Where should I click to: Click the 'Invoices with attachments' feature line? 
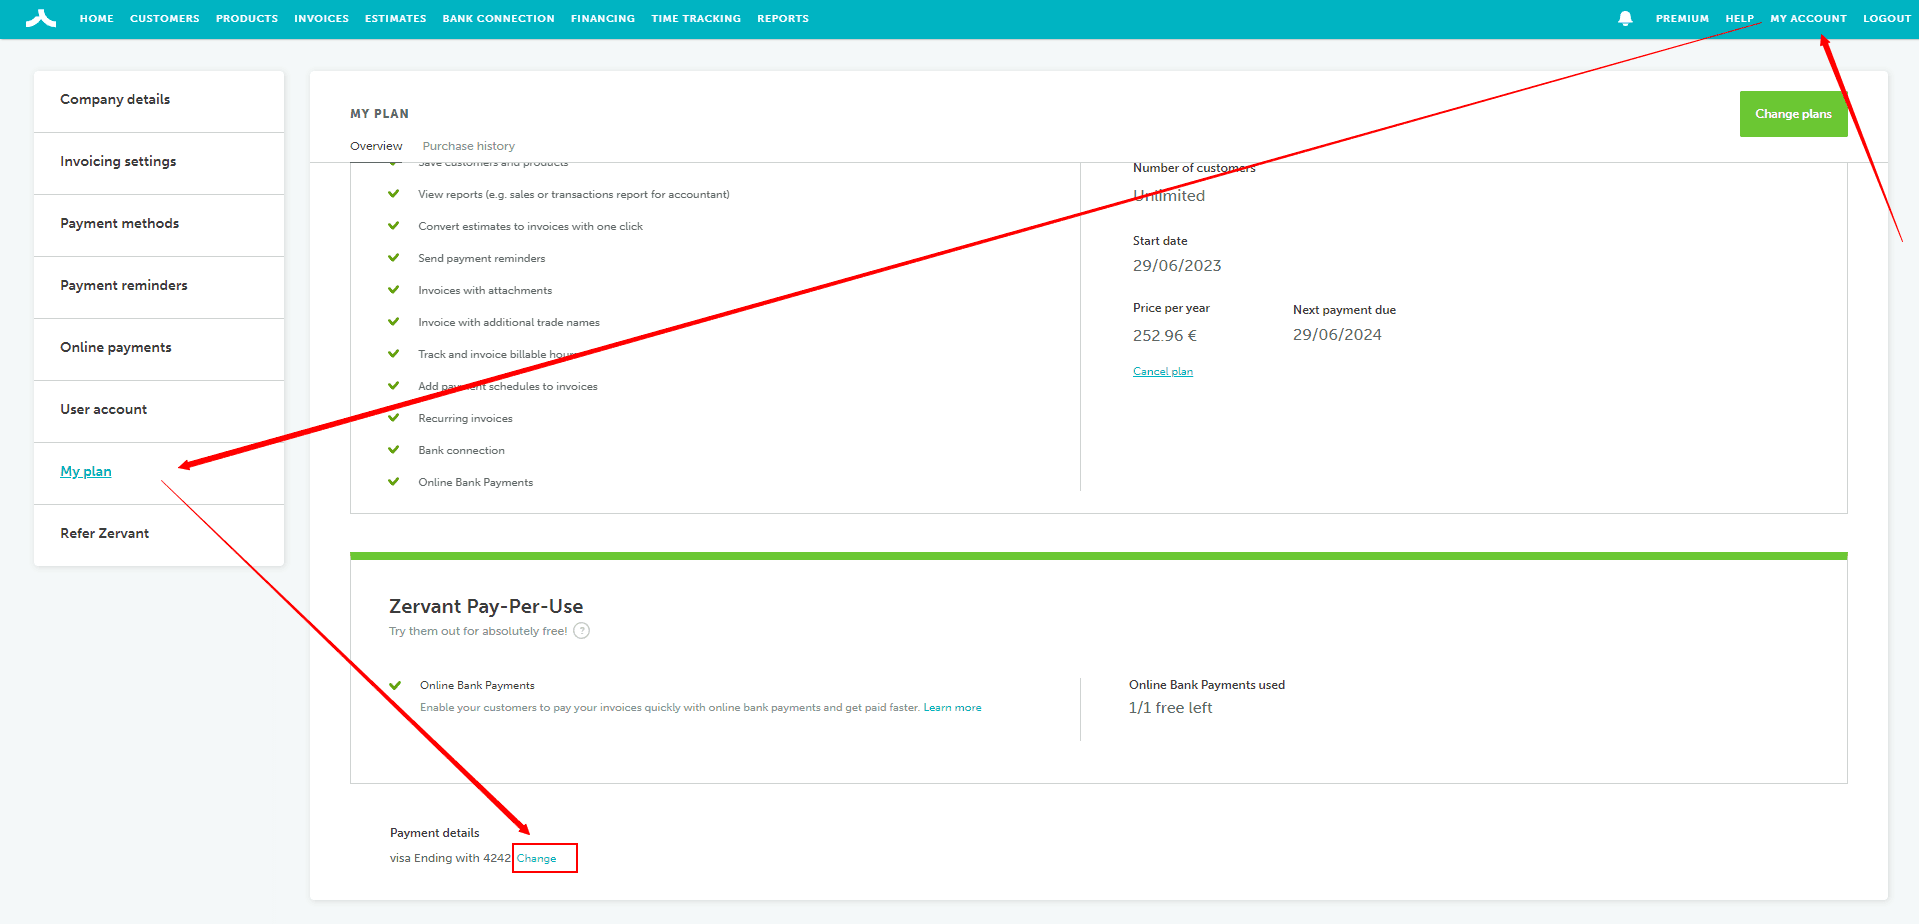pos(485,291)
